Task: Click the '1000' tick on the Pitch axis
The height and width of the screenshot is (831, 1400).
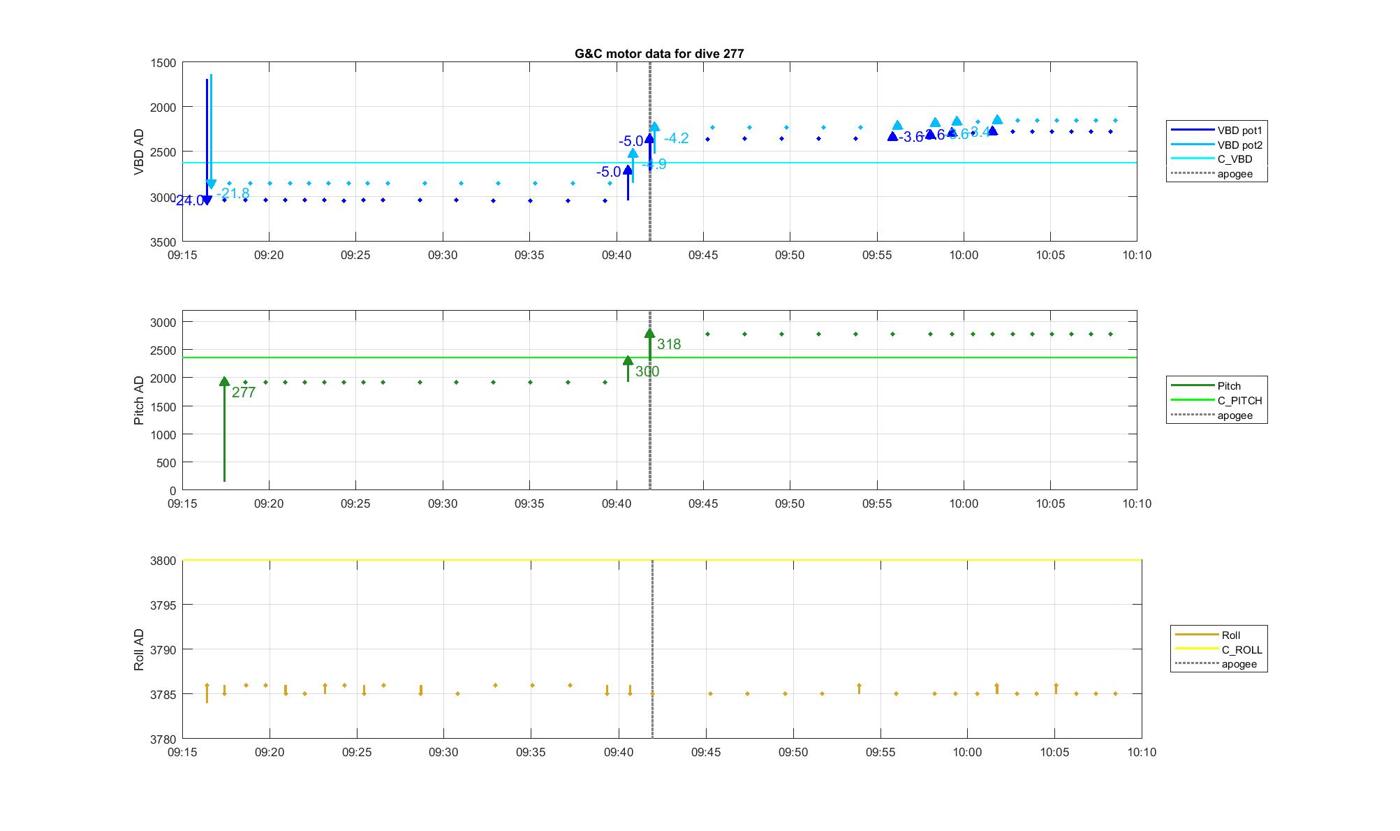Action: [x=163, y=435]
